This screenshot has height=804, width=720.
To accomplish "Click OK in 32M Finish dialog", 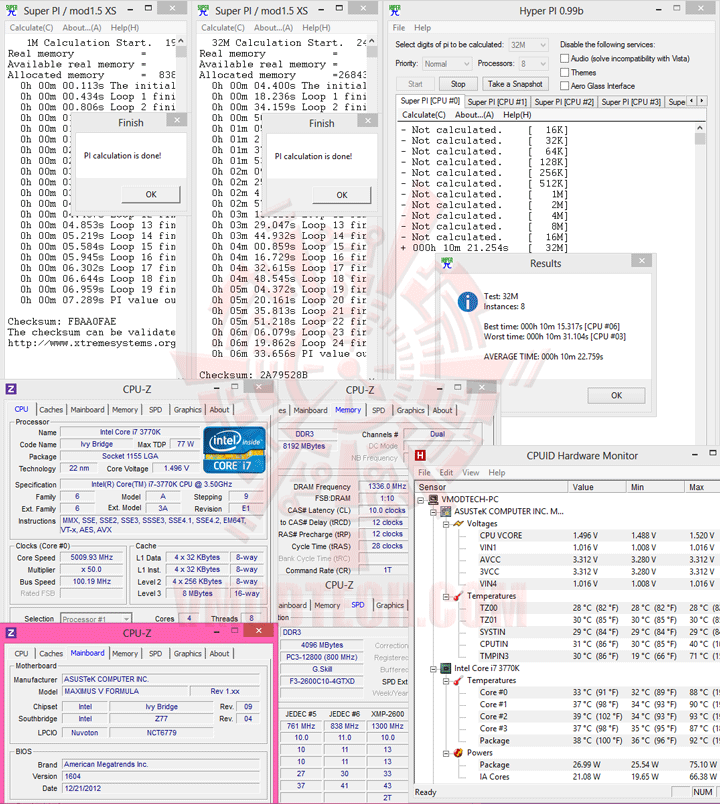I will tap(342, 195).
